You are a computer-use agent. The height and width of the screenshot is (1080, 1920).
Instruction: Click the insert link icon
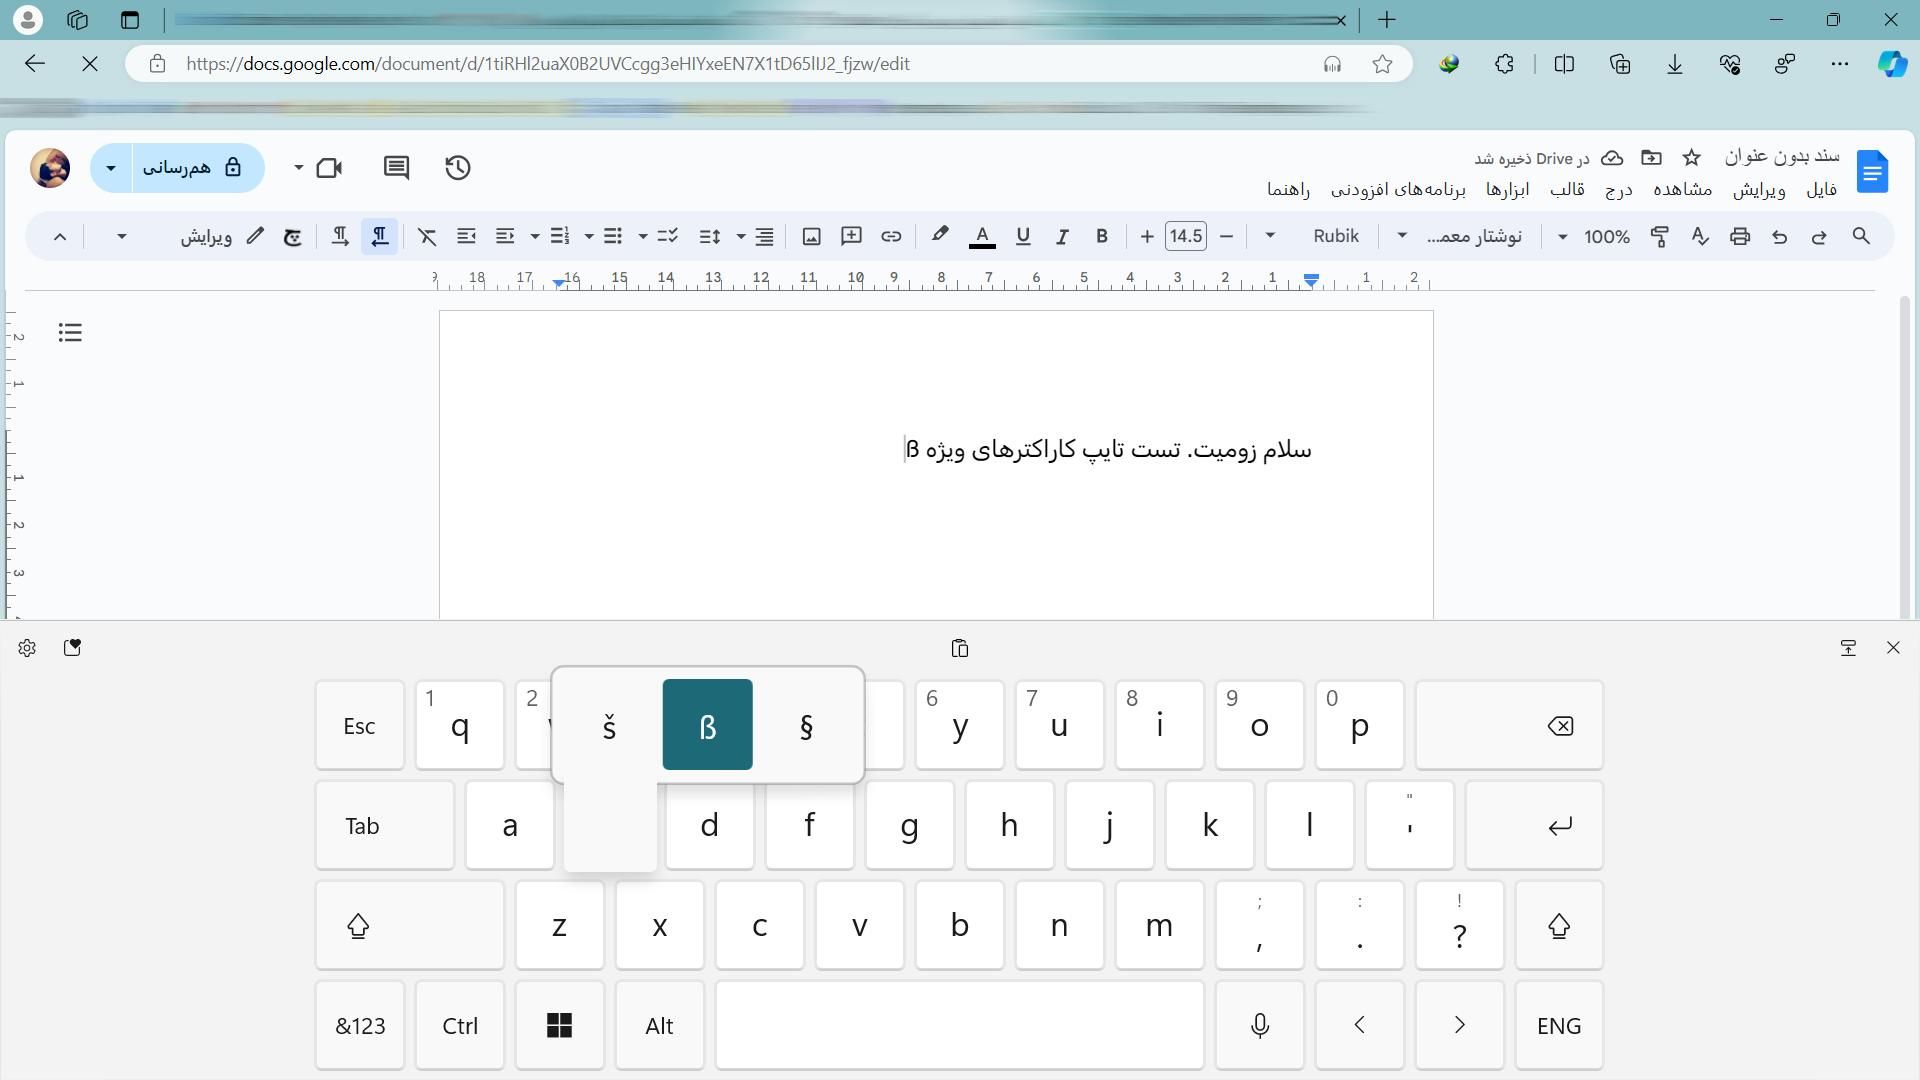point(890,237)
